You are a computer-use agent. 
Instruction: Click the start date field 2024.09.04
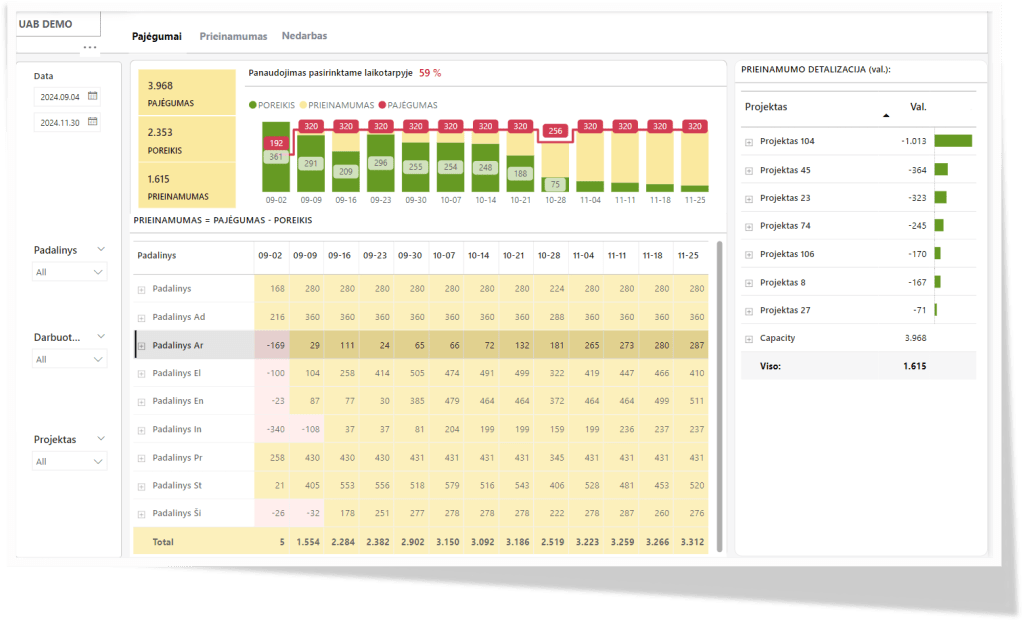click(59, 97)
